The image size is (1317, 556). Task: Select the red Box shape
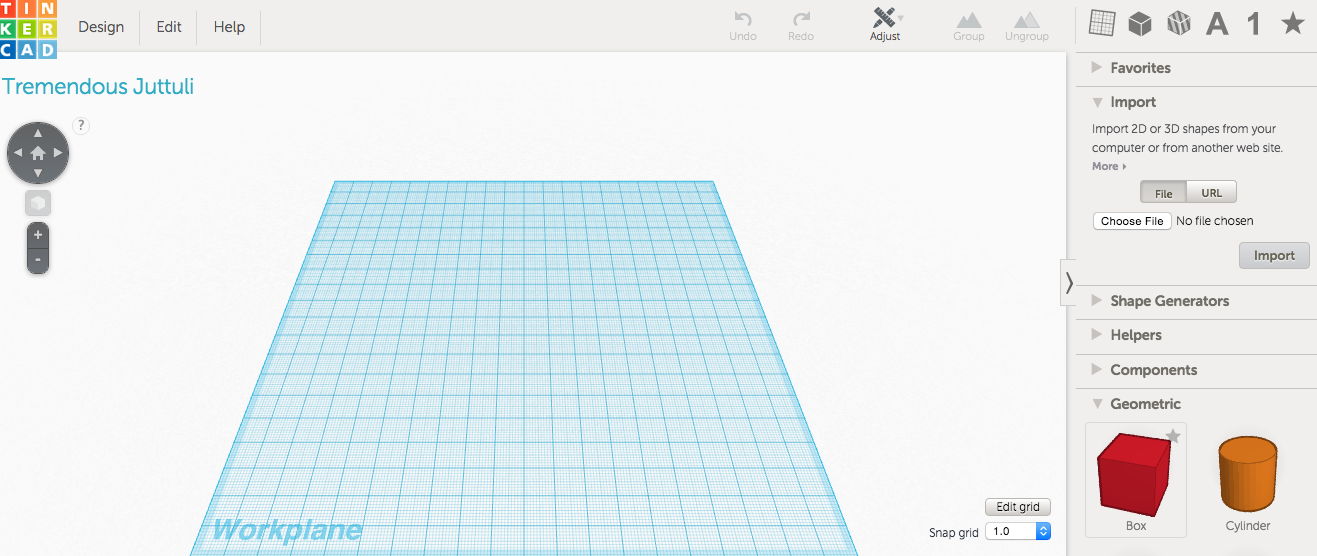(x=1136, y=473)
